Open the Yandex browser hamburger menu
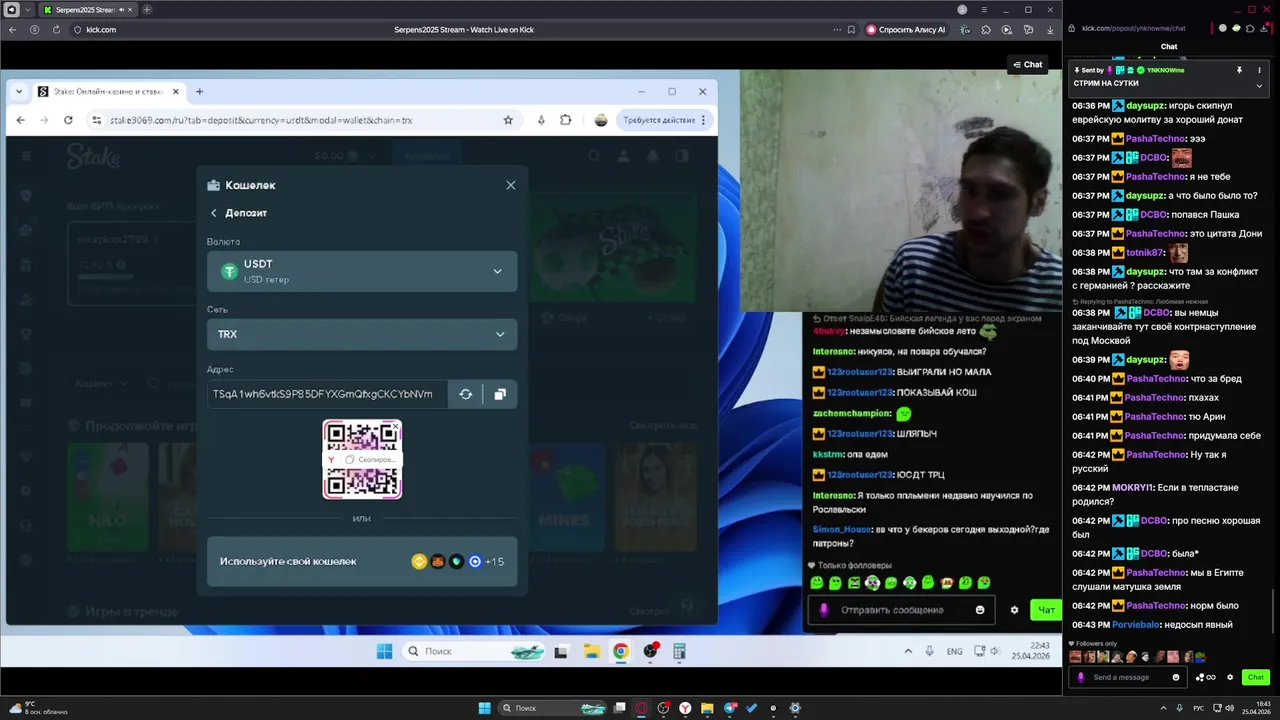The height and width of the screenshot is (720, 1280). [x=986, y=10]
